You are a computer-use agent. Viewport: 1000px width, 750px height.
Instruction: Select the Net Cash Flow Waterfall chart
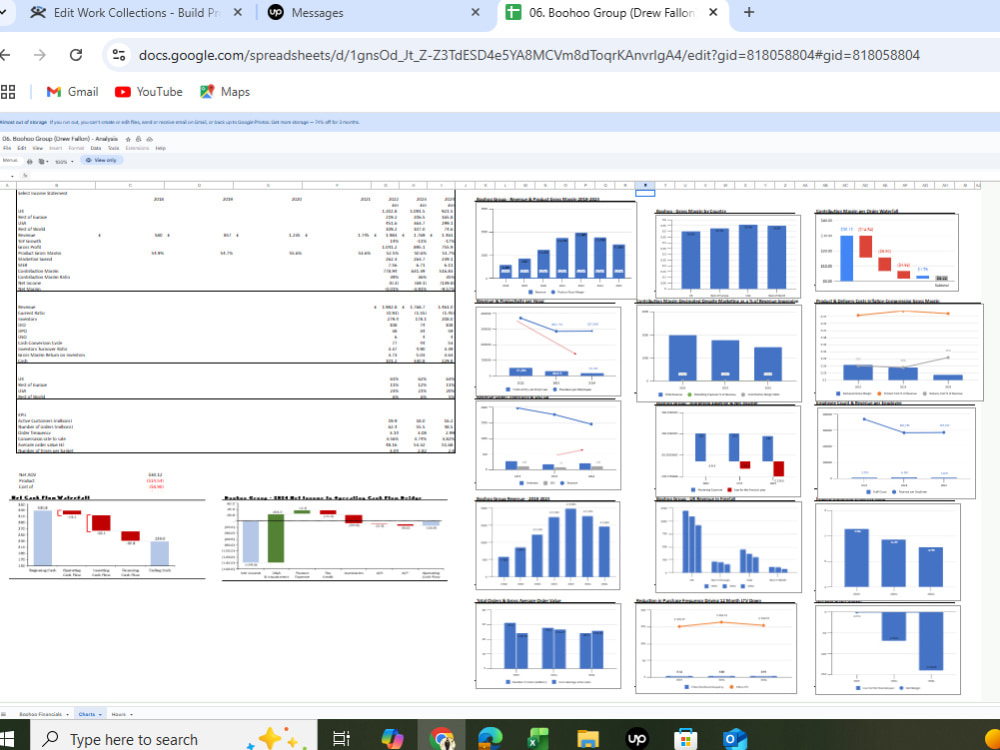point(107,539)
